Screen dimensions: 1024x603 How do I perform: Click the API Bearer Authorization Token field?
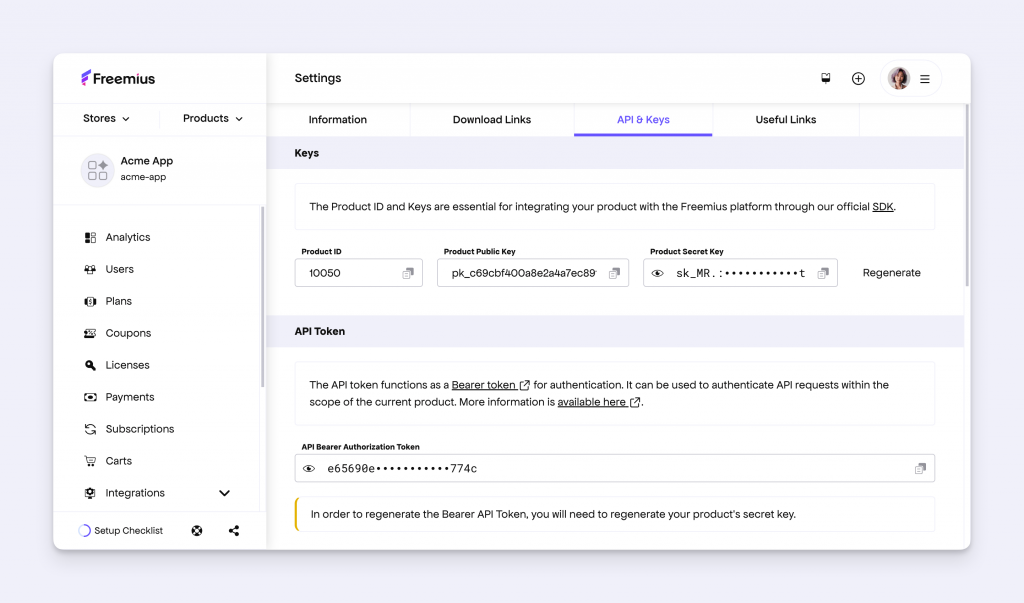pos(615,468)
